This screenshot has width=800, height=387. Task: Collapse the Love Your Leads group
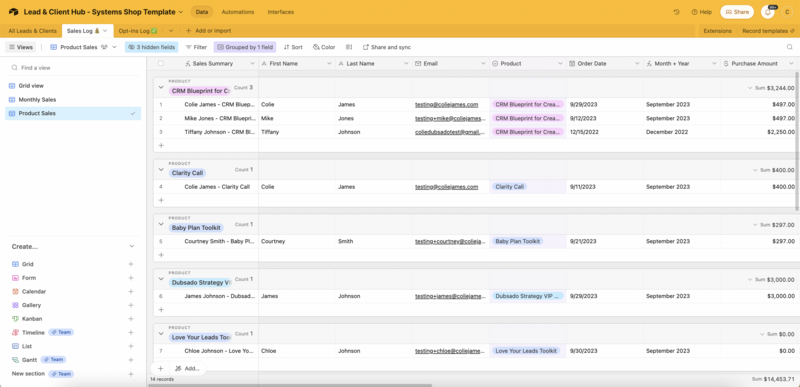tap(161, 333)
